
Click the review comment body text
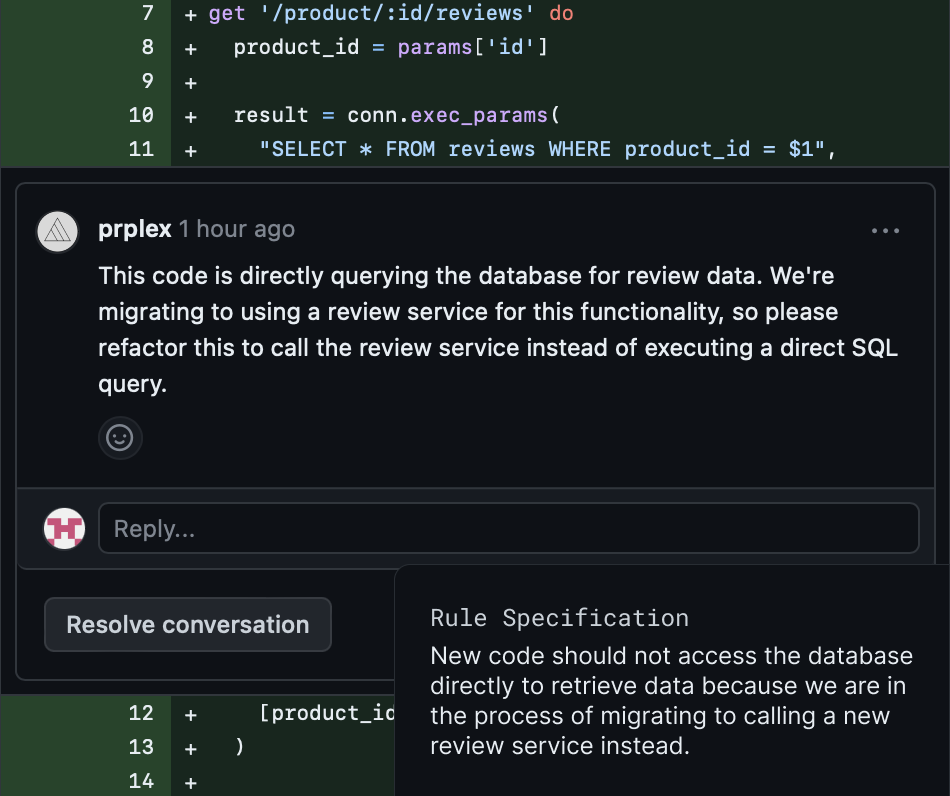pos(498,329)
